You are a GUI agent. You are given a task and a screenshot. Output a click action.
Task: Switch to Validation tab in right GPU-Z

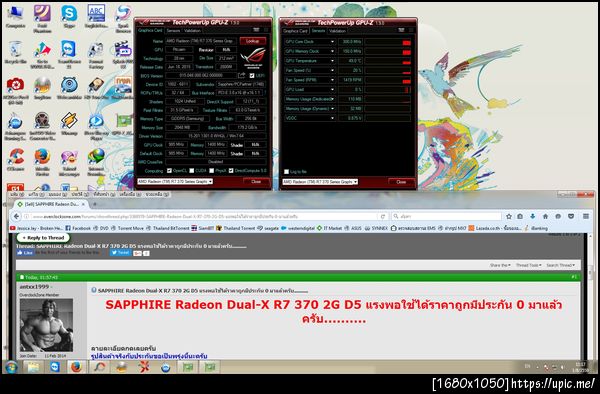pyautogui.click(x=337, y=31)
